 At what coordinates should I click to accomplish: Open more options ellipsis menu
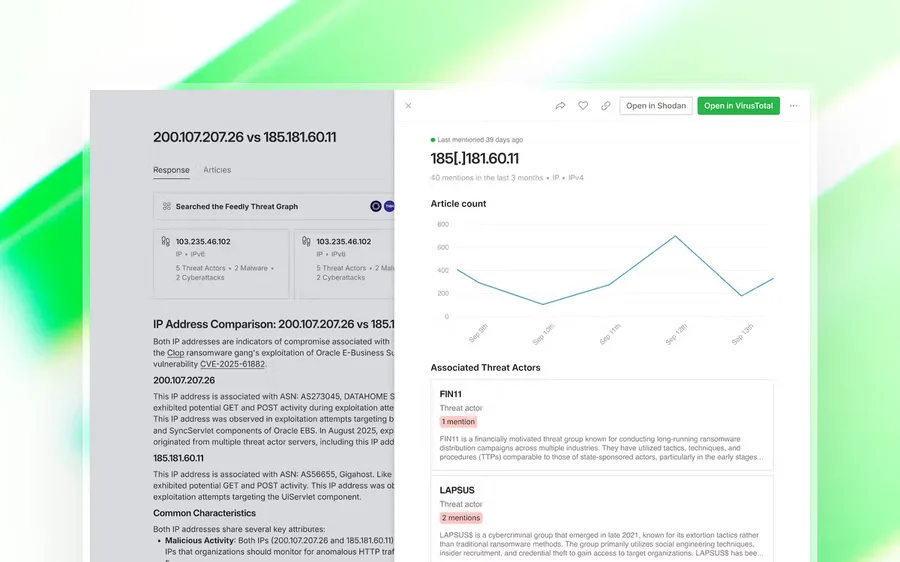tap(794, 106)
